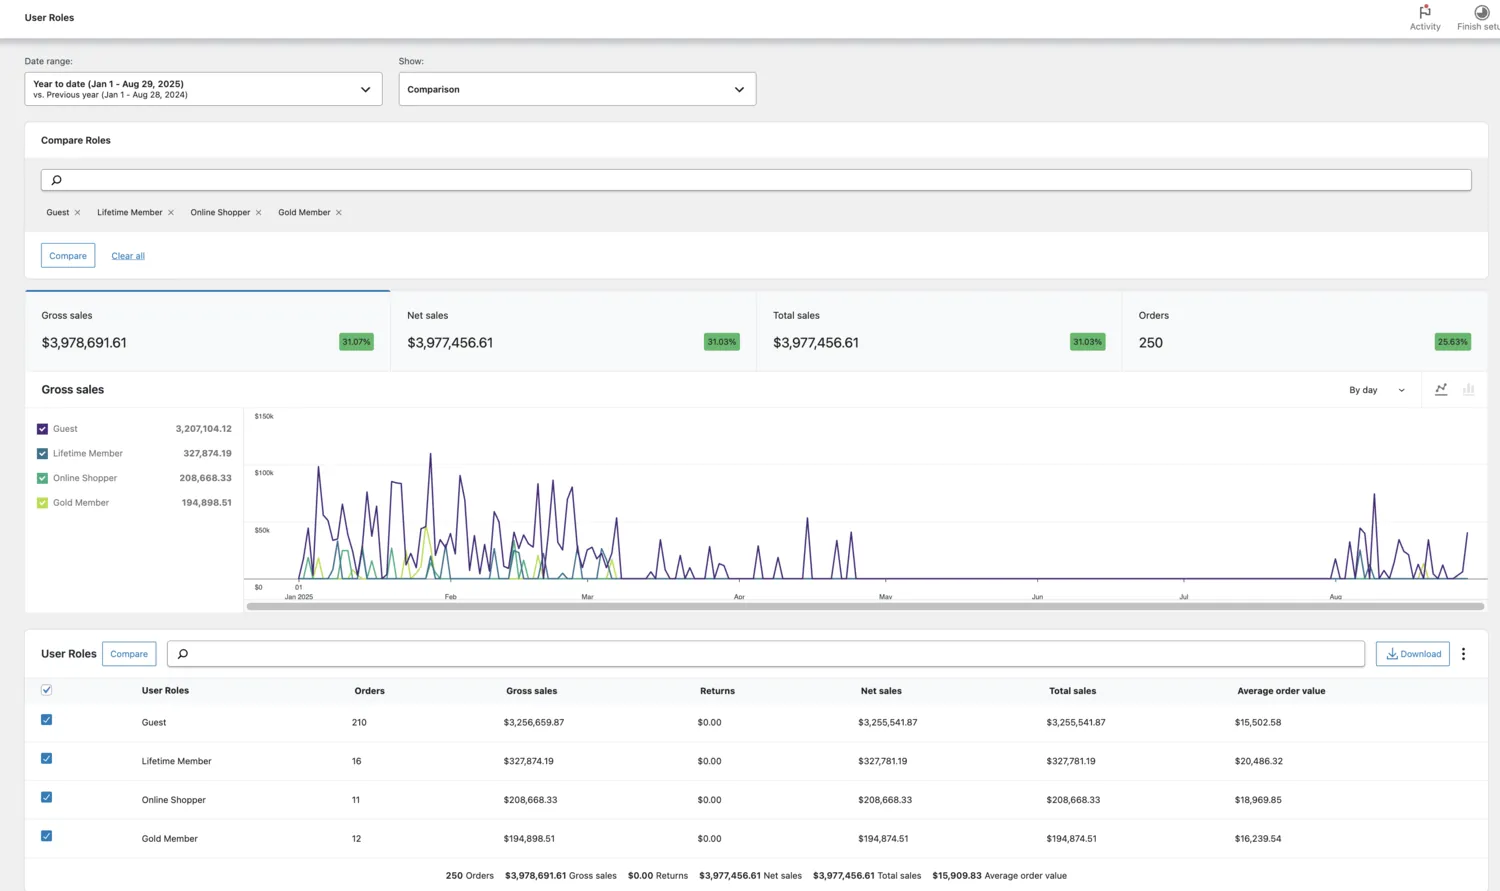Open the table options ellipsis menu

(x=1463, y=654)
